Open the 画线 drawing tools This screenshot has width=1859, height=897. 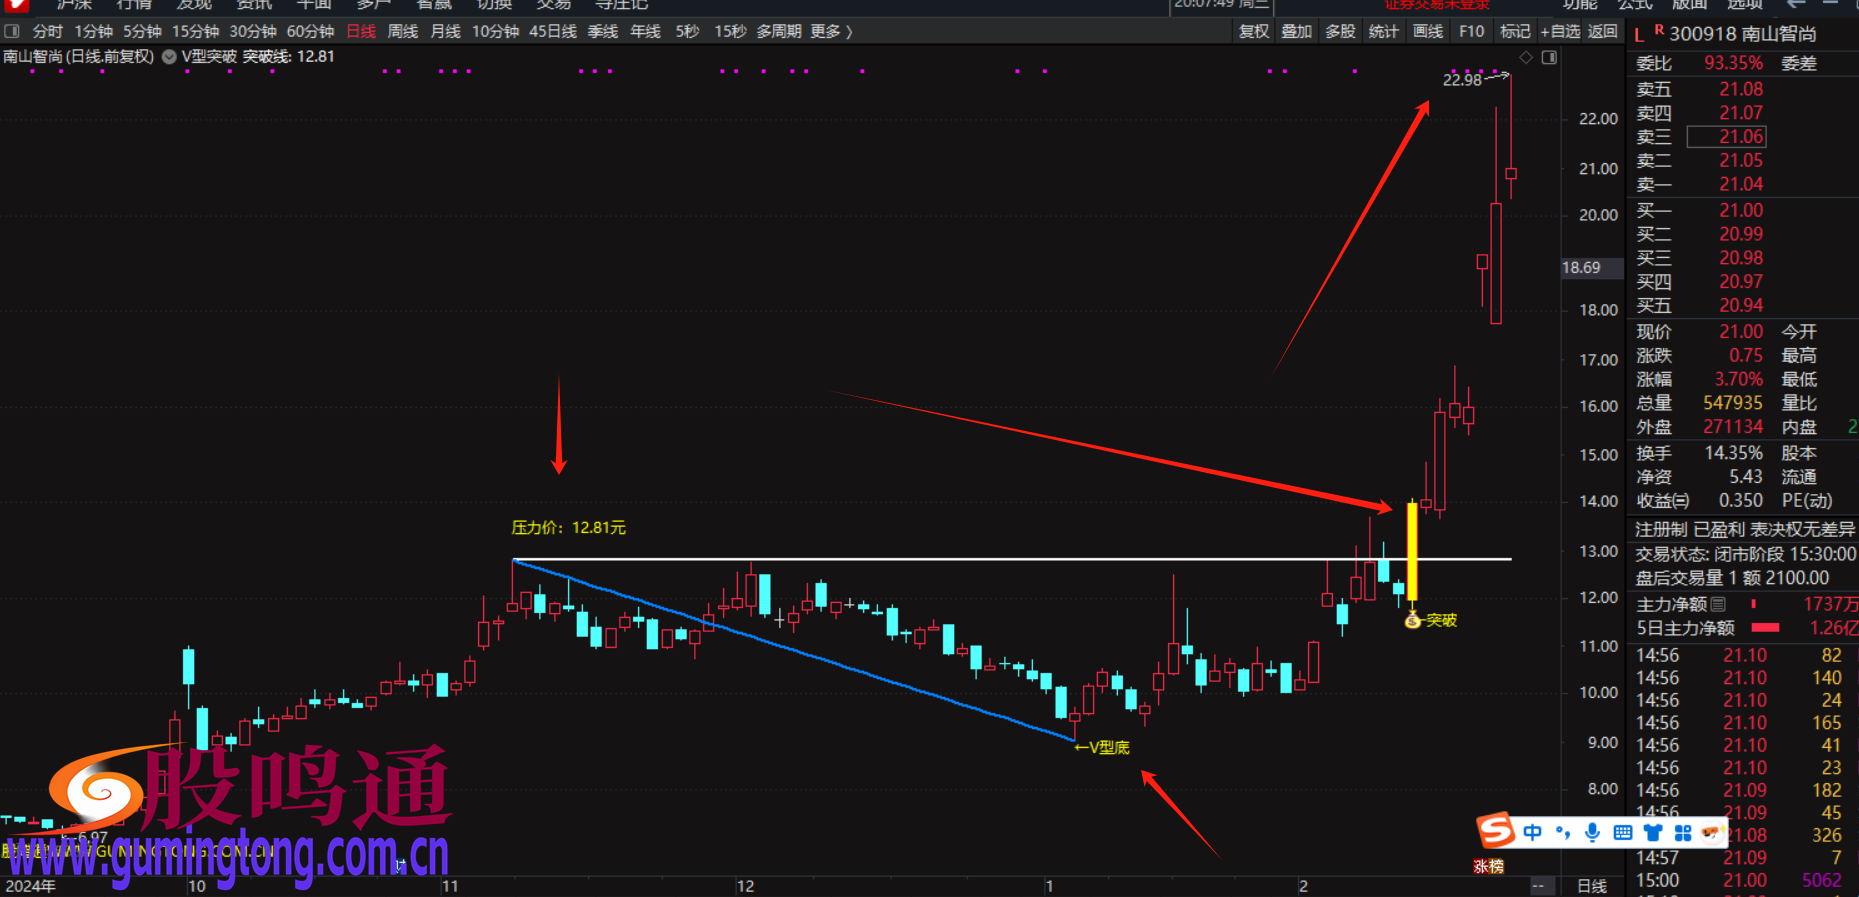[1427, 32]
